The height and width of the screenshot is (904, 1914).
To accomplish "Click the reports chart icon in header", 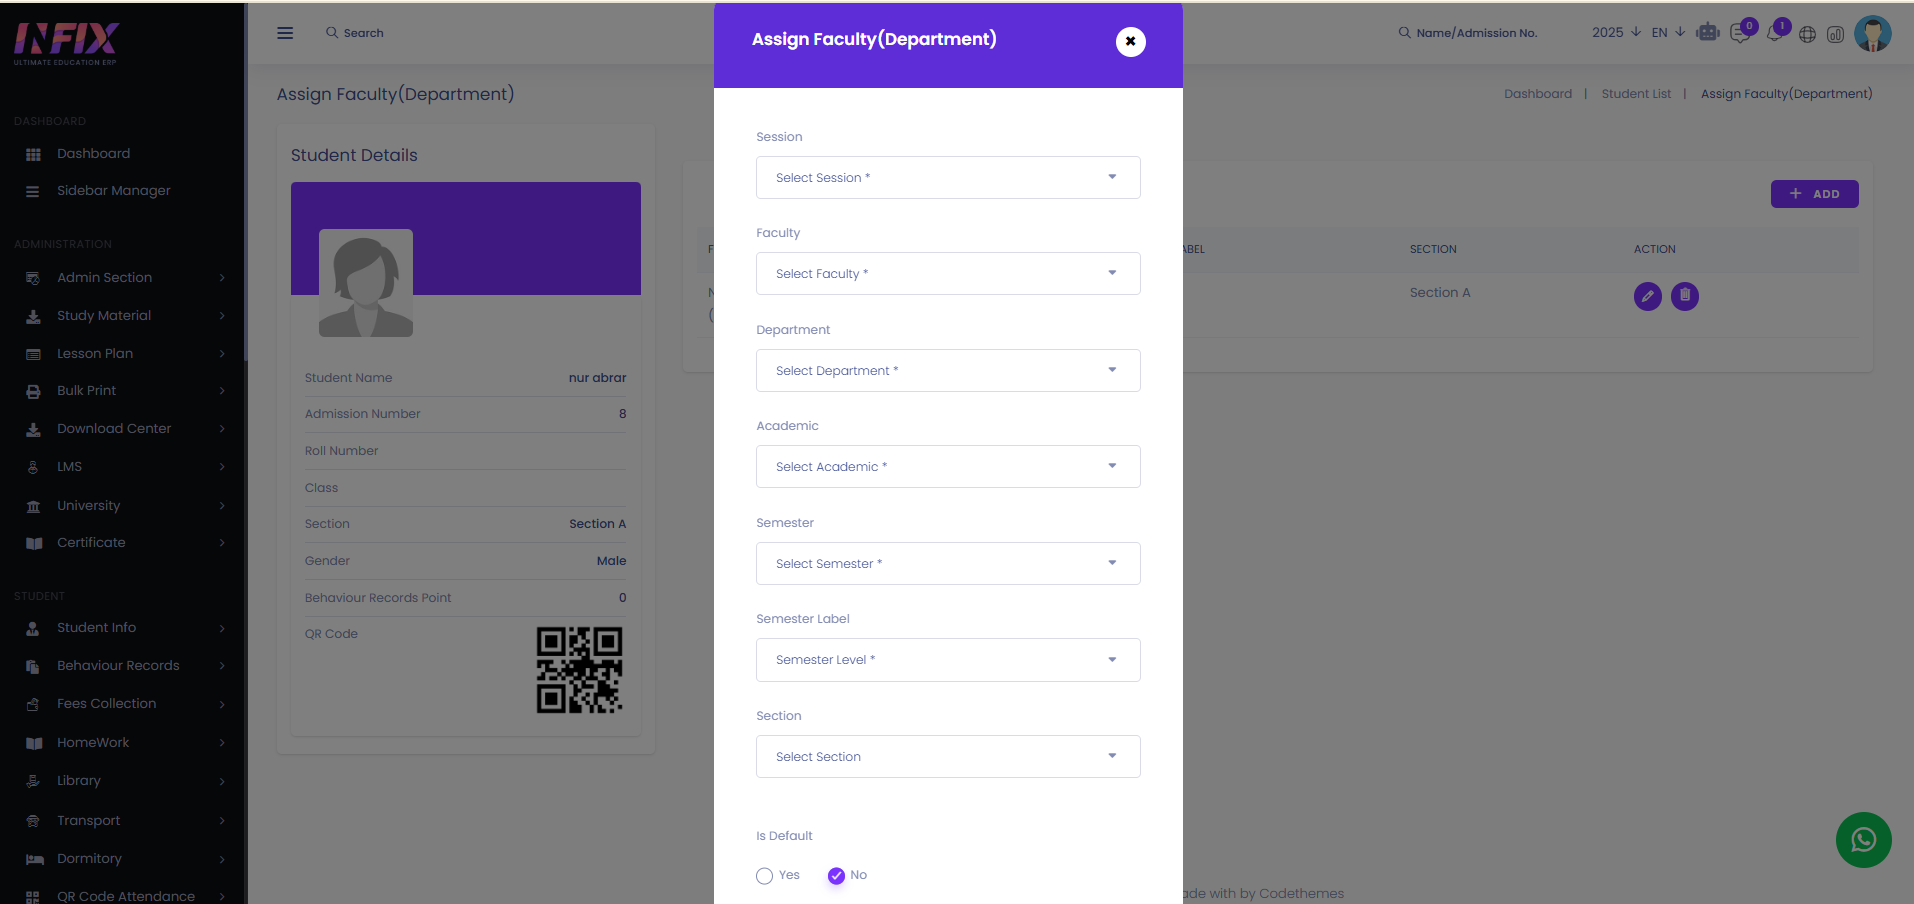I will coord(1835,34).
